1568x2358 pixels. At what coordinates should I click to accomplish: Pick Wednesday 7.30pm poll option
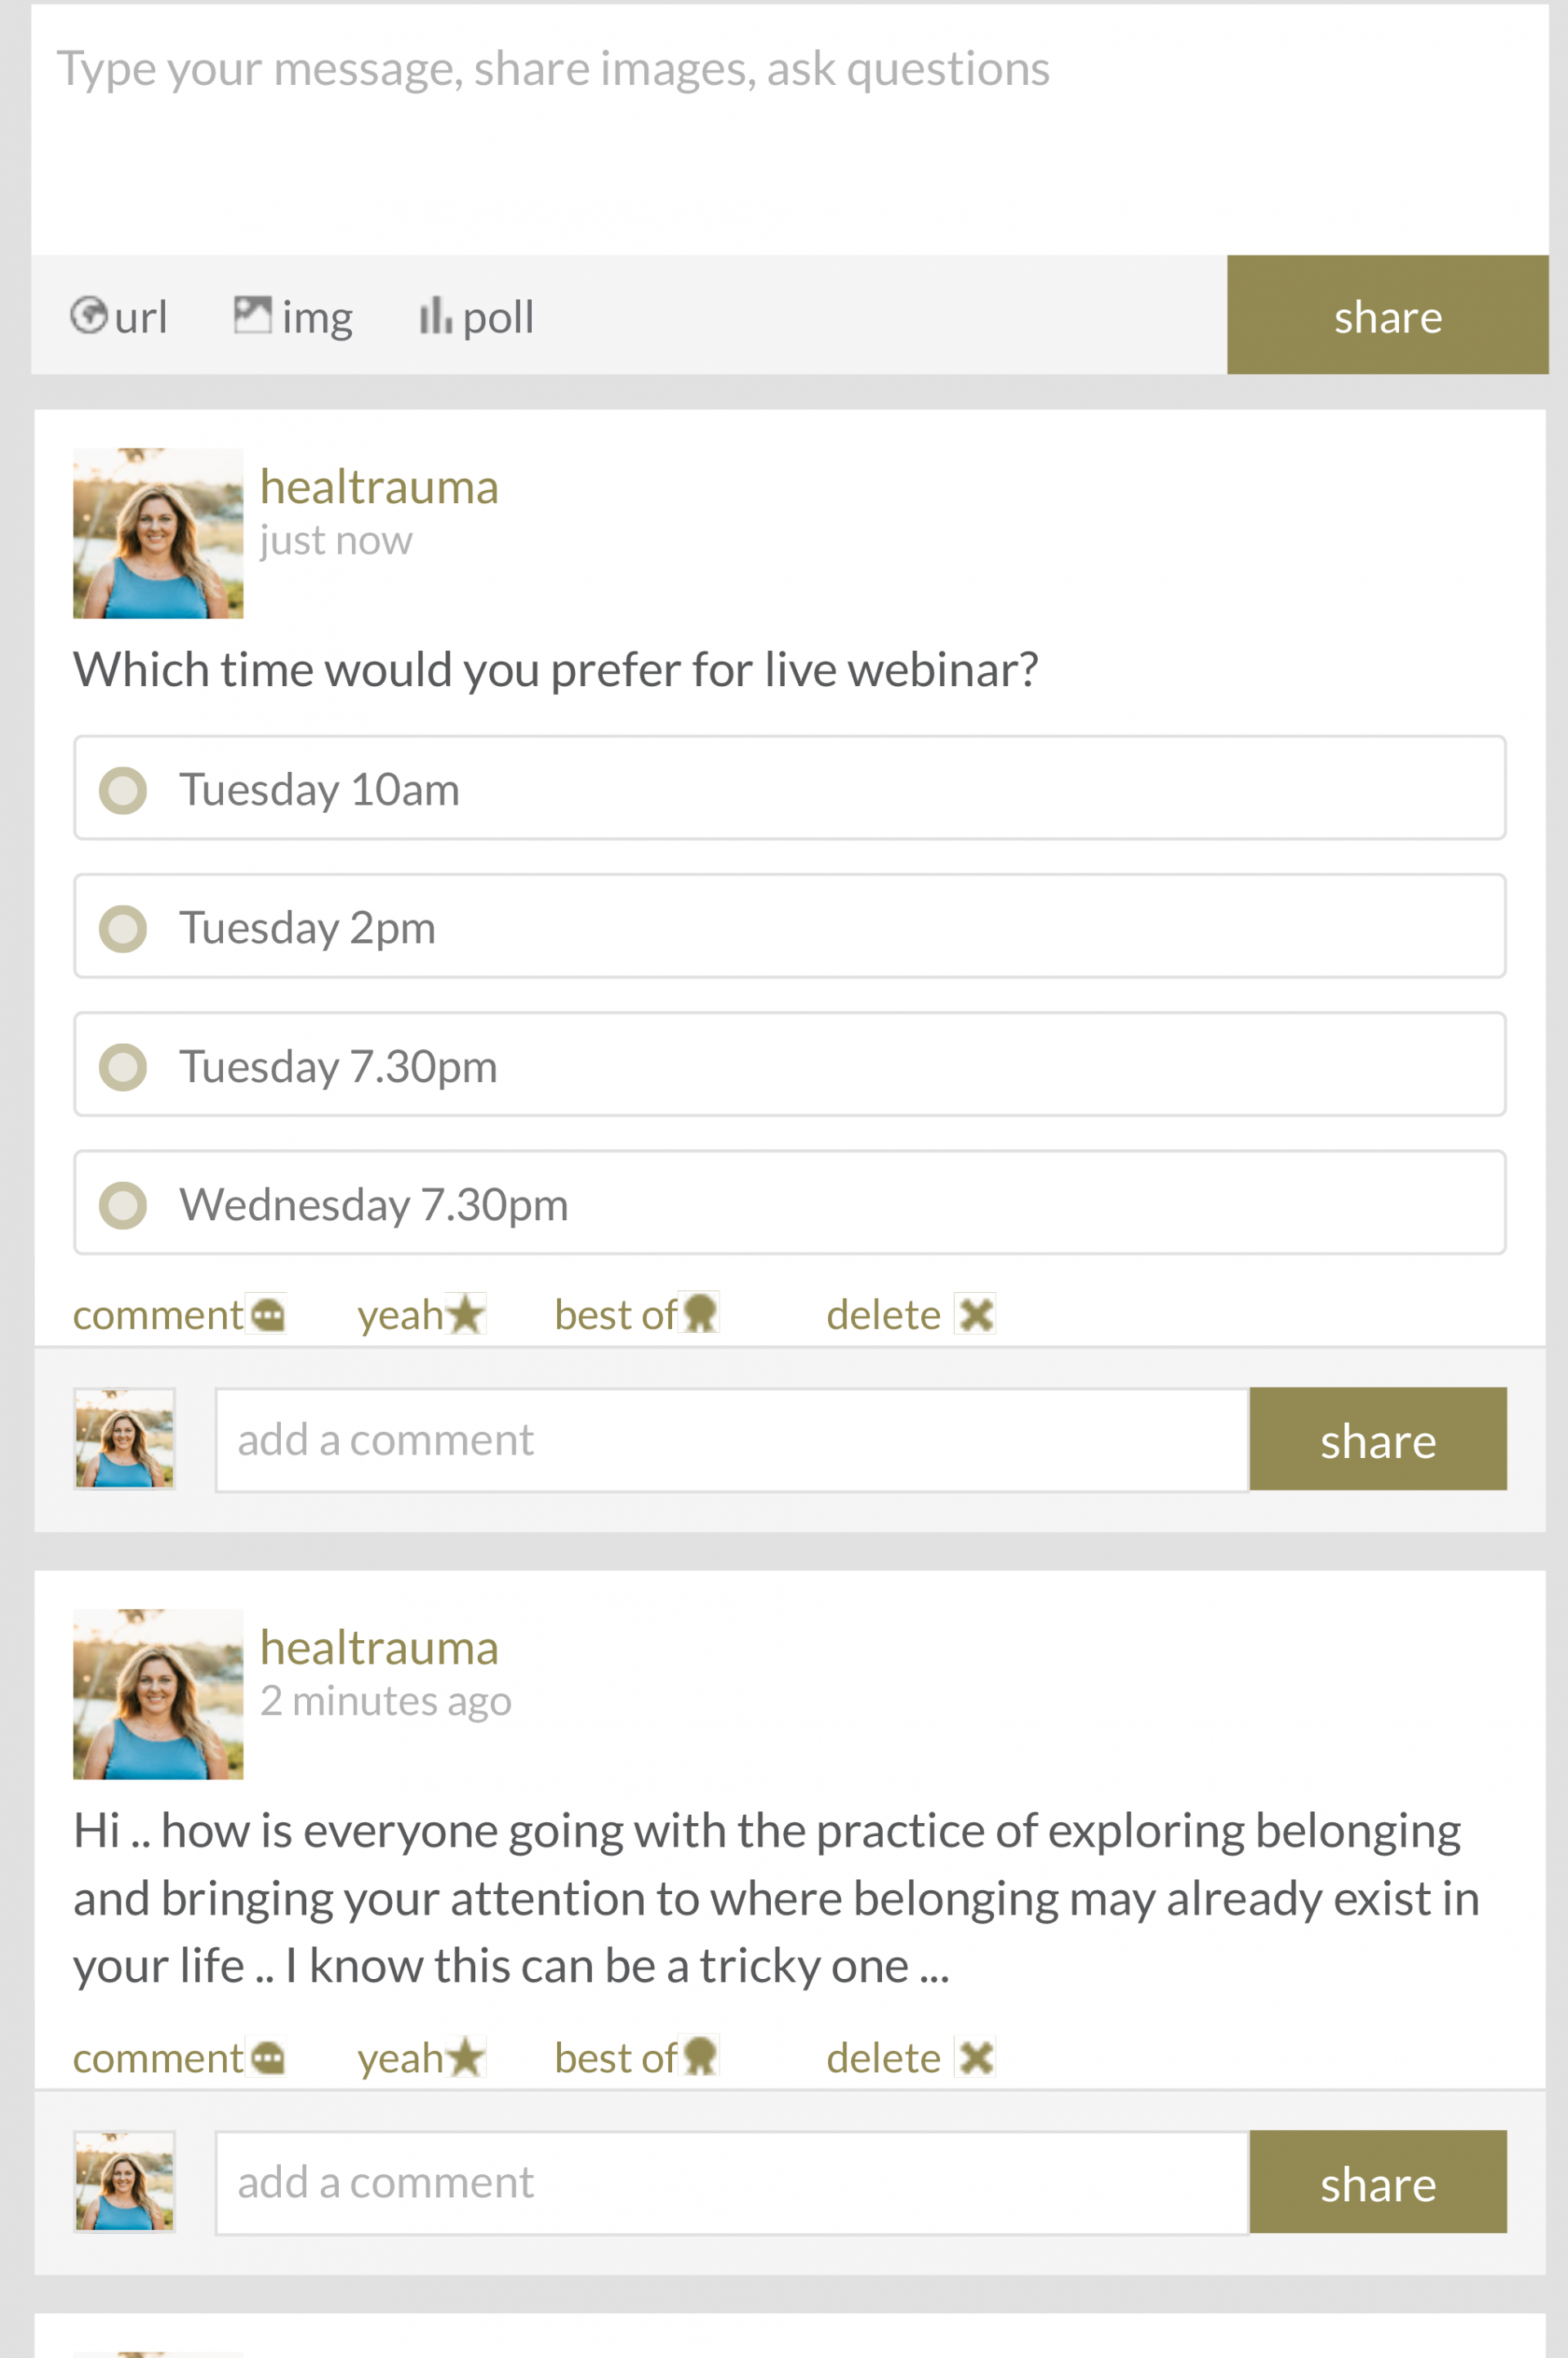click(x=789, y=1202)
